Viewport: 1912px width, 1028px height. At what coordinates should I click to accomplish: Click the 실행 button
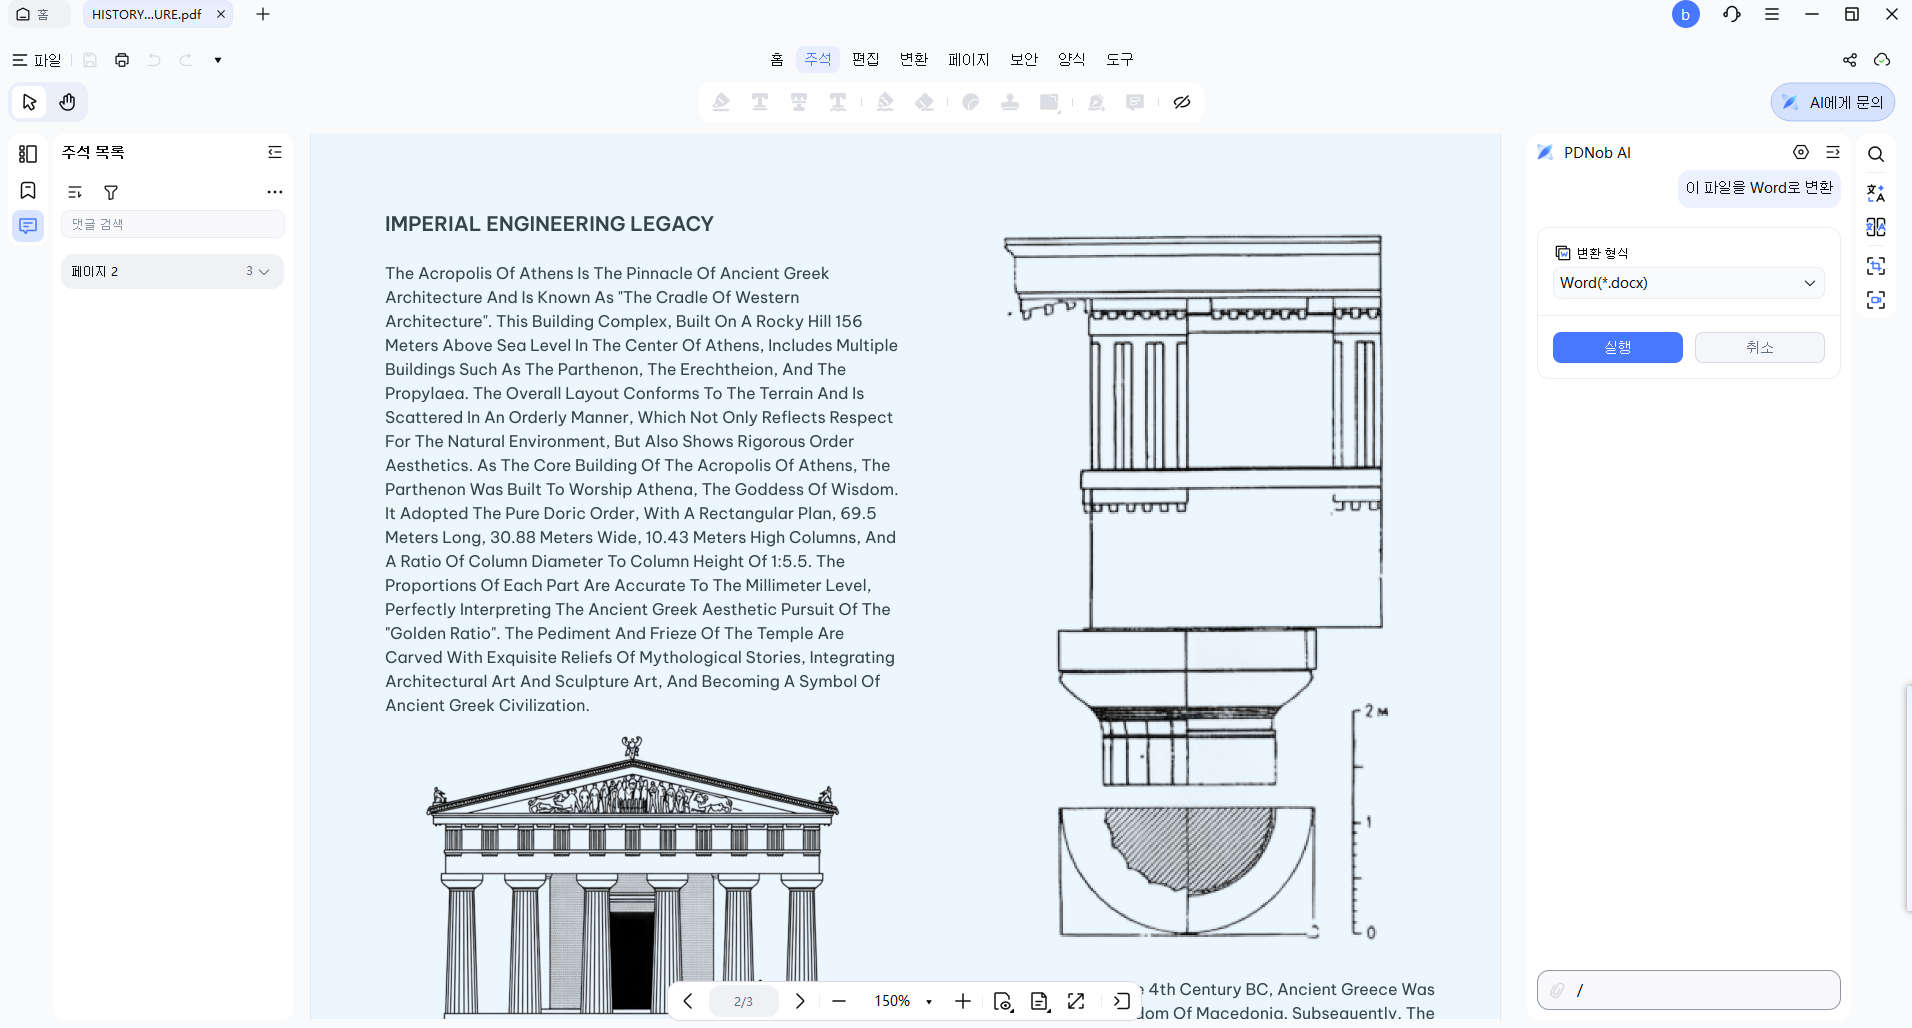click(1618, 347)
